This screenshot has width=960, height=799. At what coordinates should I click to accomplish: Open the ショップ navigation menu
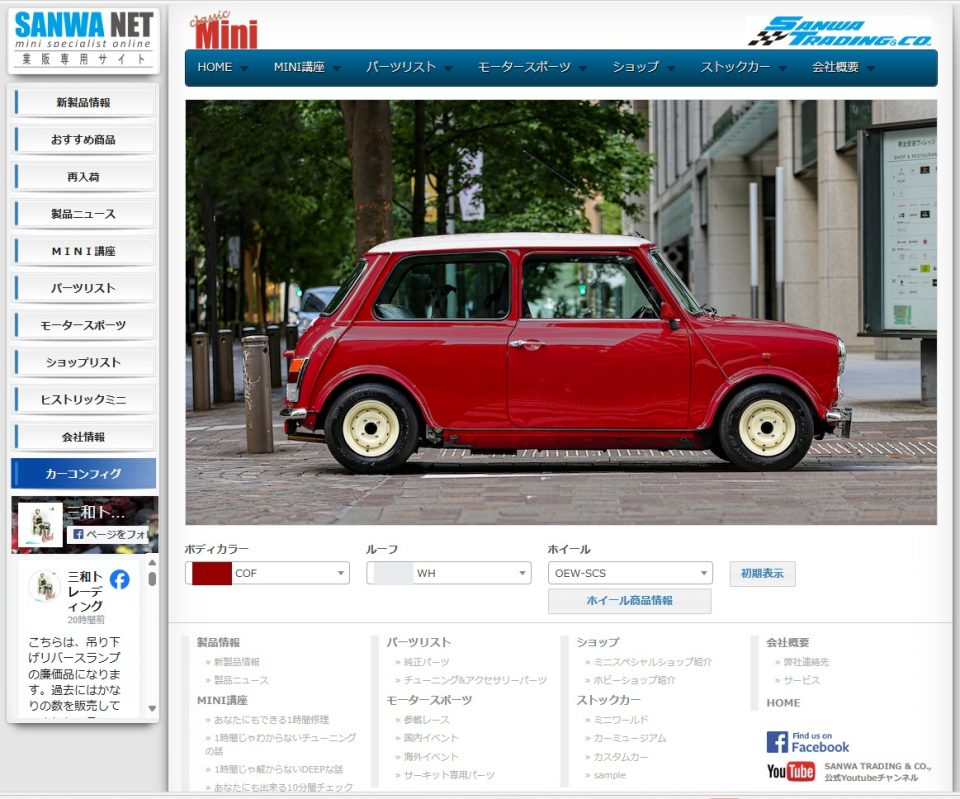636,67
